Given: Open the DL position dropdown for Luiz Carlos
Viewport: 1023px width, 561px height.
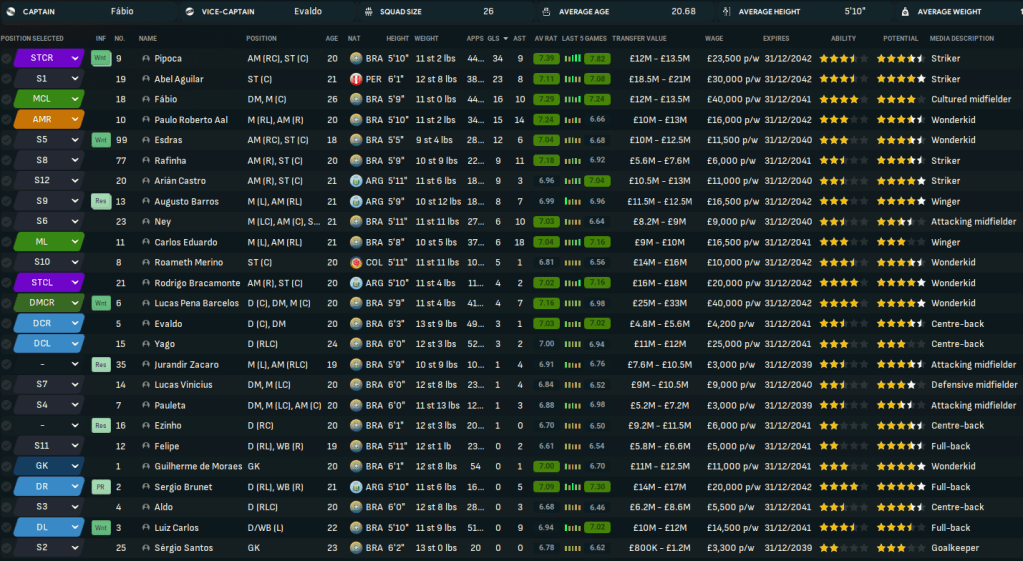Looking at the screenshot, I should (x=74, y=527).
